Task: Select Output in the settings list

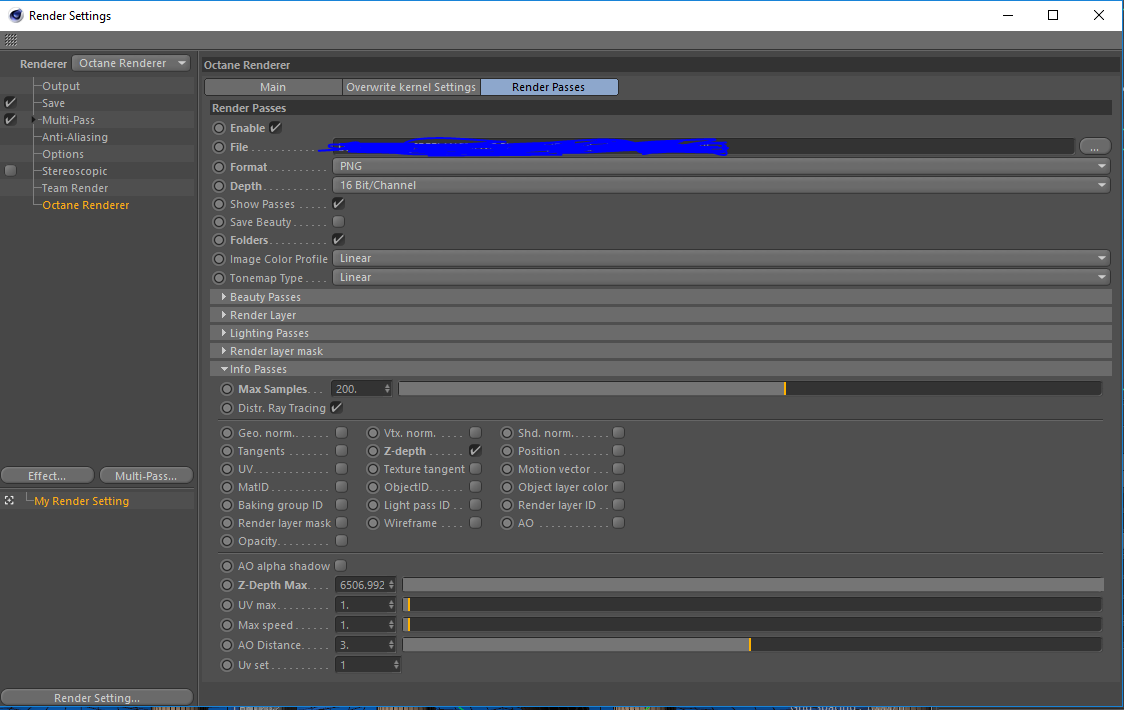Action: point(61,86)
